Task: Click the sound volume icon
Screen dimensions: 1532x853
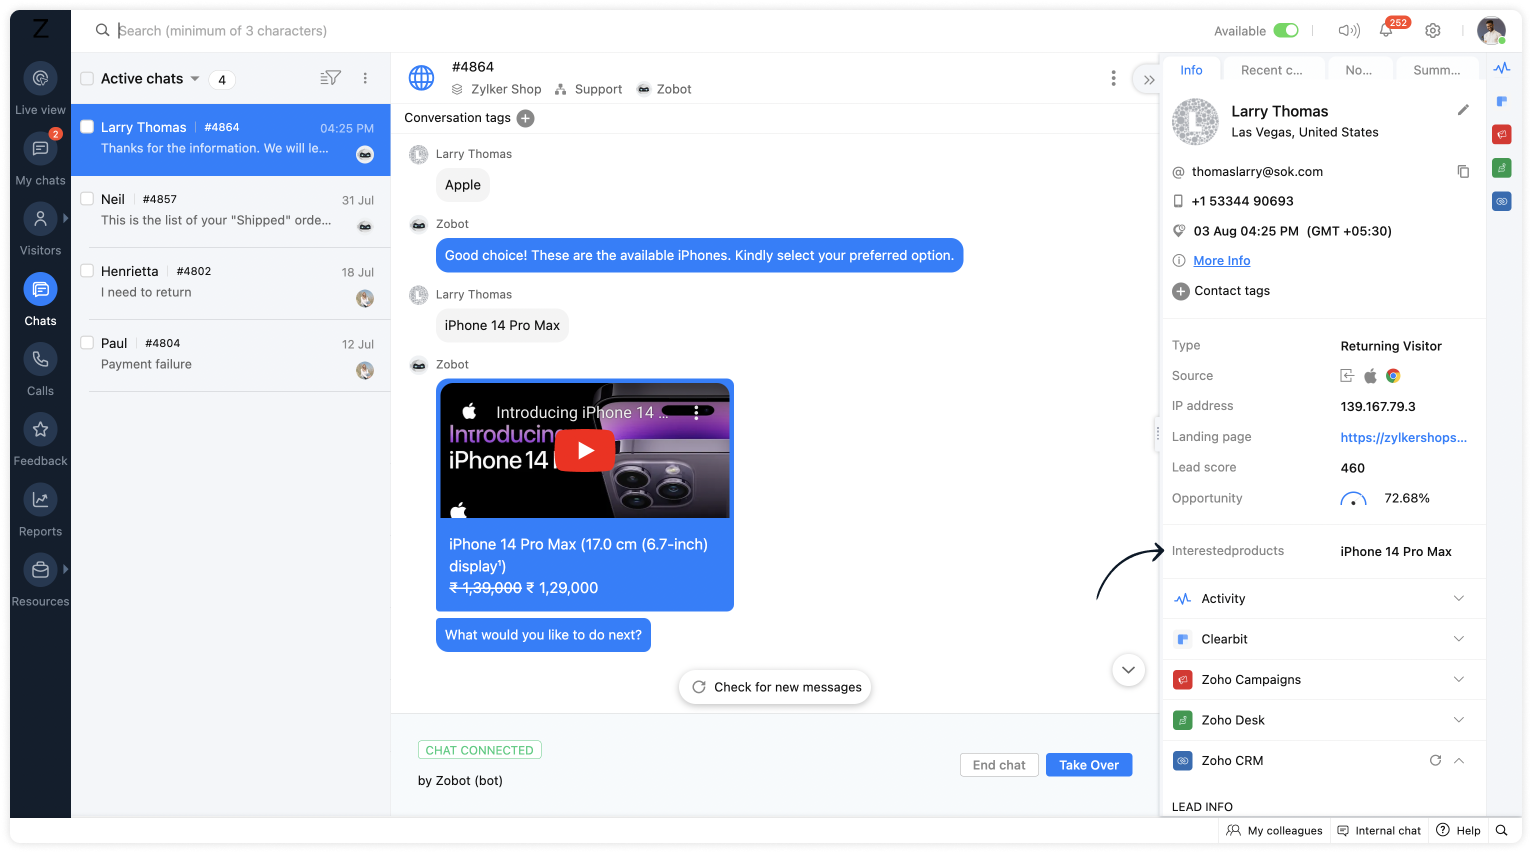Action: [1349, 31]
